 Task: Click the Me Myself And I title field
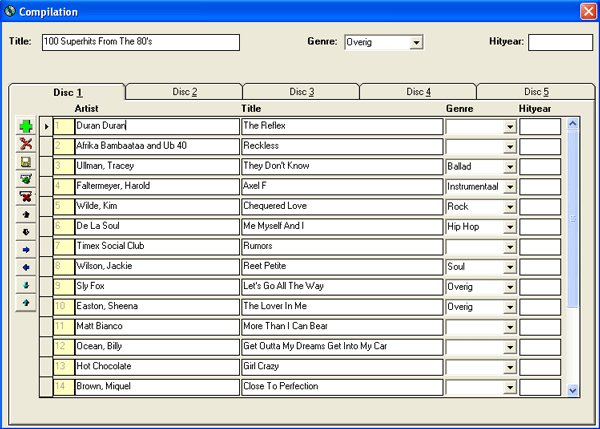point(342,227)
